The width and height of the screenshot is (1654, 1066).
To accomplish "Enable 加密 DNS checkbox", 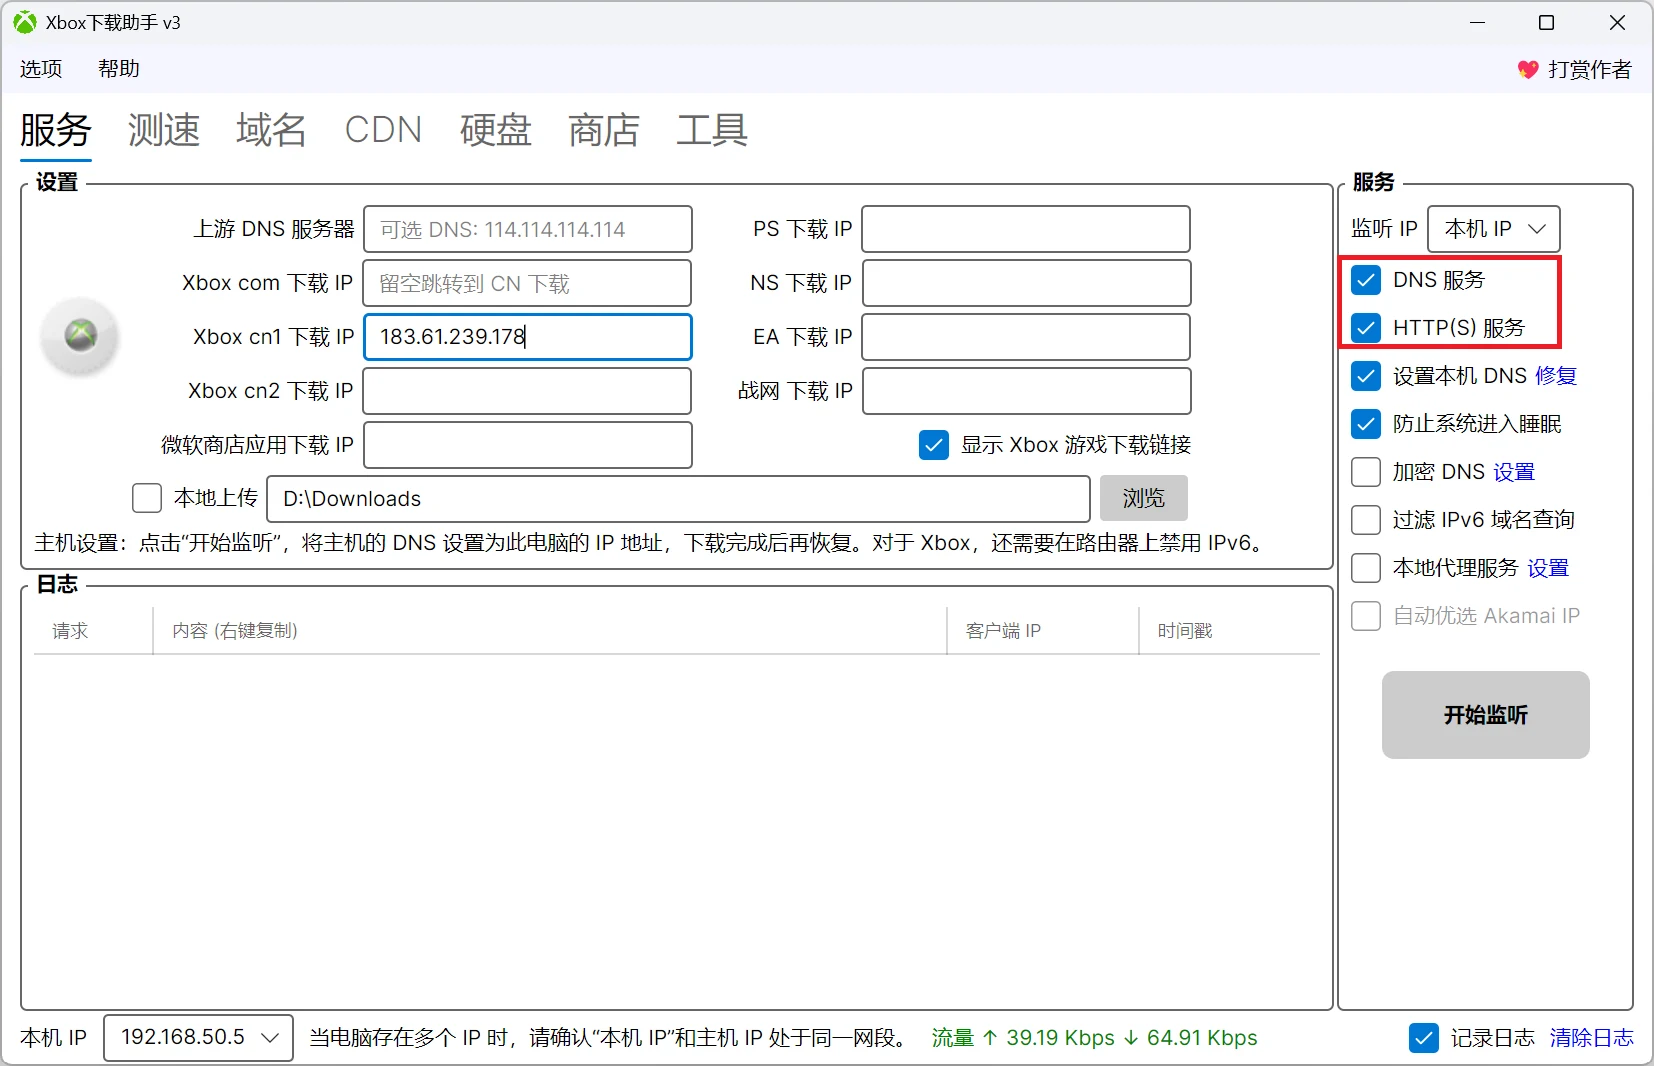I will click(x=1366, y=472).
